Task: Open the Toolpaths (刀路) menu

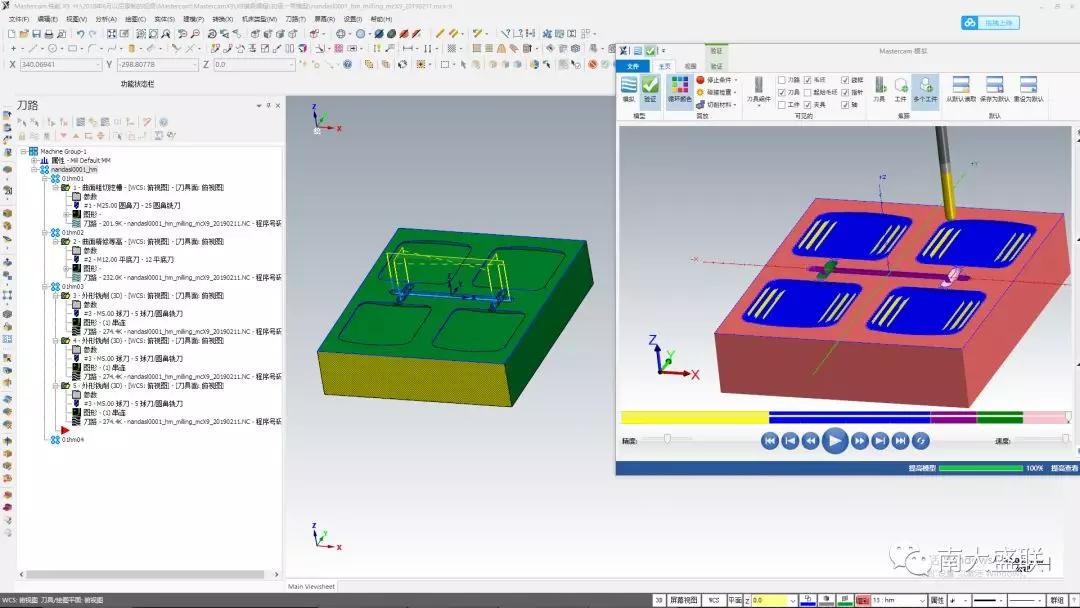Action: pyautogui.click(x=295, y=19)
